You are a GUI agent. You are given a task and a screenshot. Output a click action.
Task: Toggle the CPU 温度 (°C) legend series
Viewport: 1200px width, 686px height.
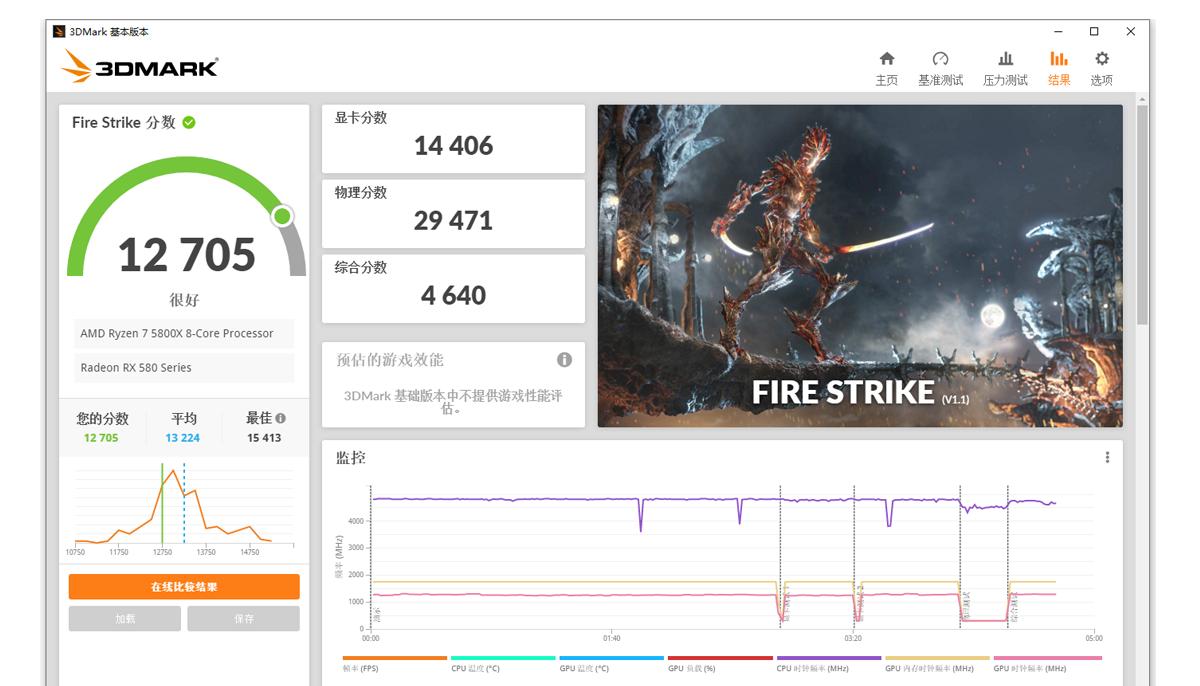[x=475, y=668]
